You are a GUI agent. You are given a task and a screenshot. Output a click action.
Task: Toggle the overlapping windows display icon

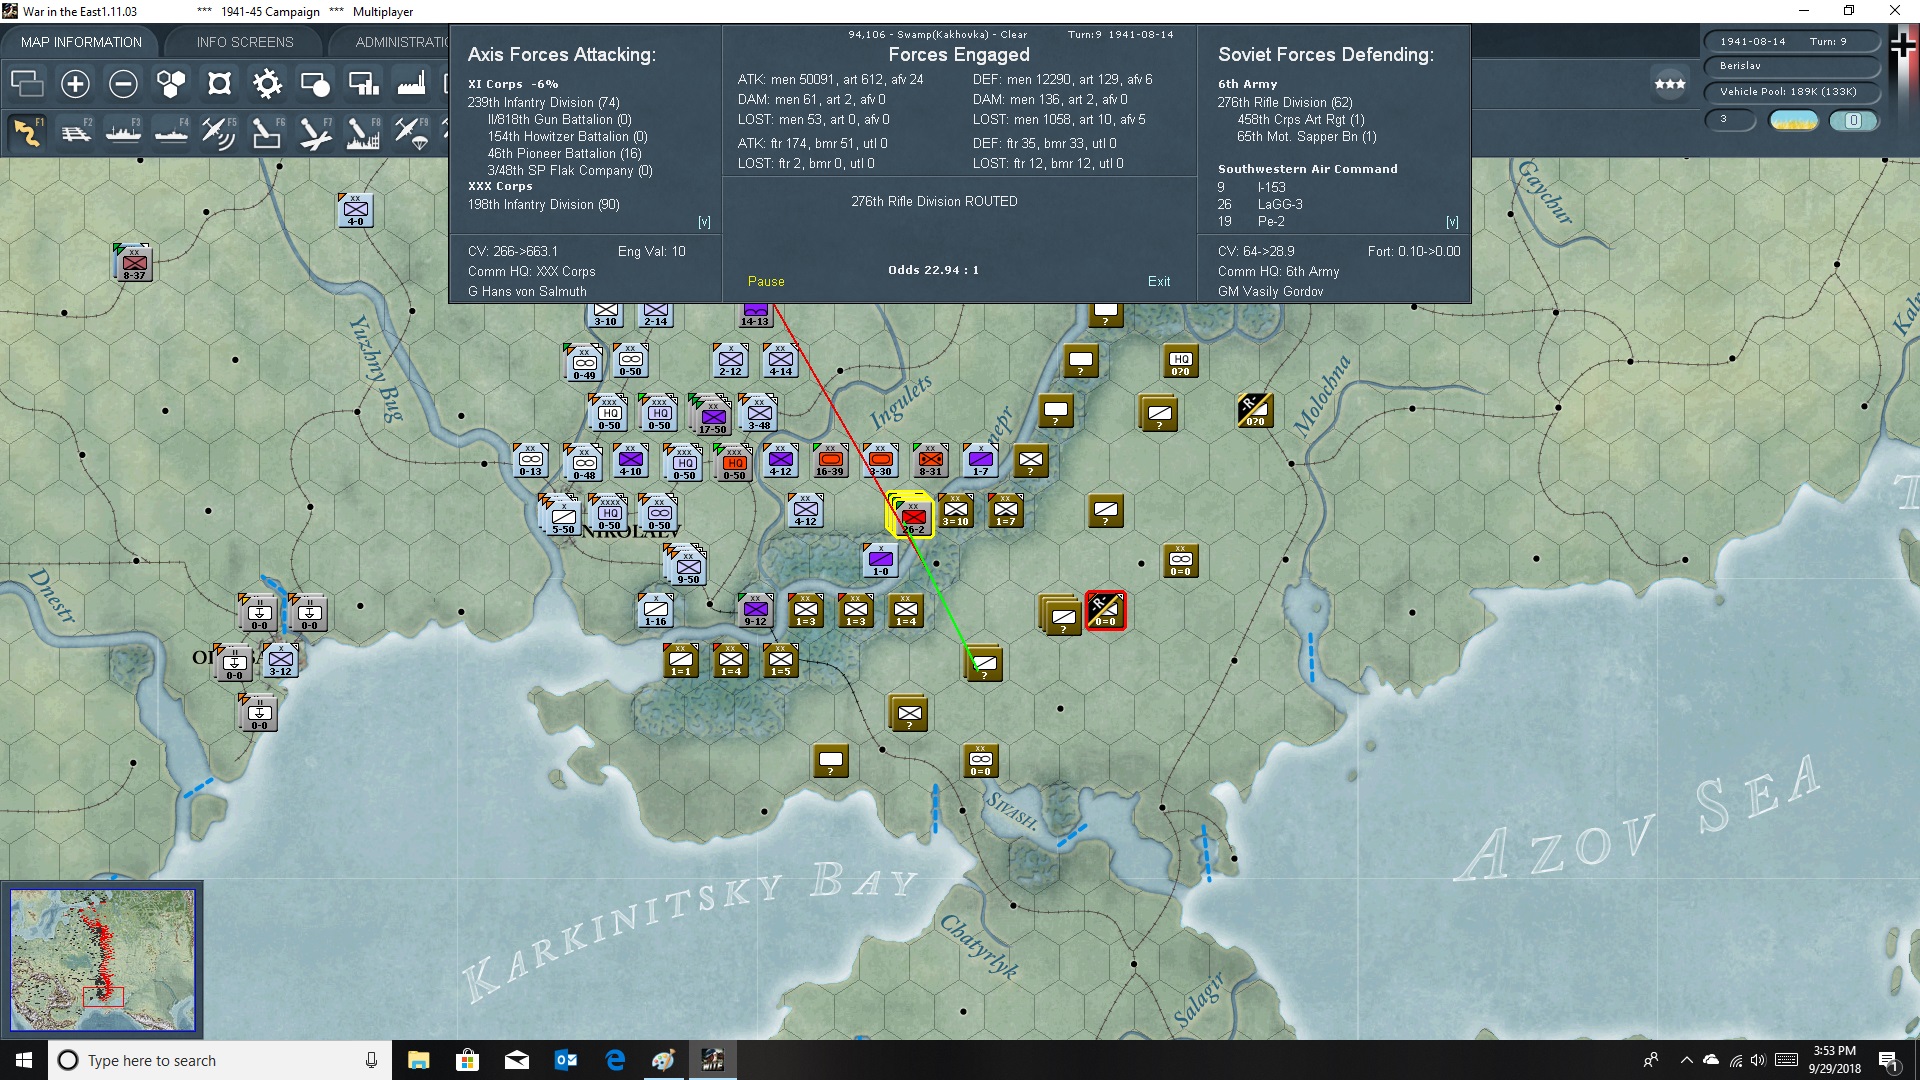tap(27, 84)
